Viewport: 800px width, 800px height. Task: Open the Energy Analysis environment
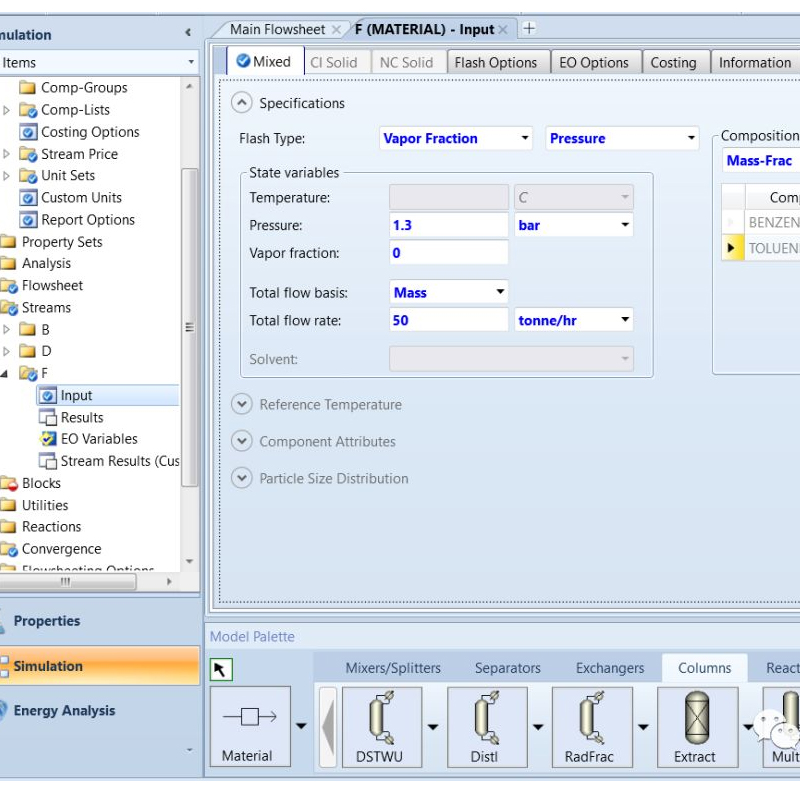[x=64, y=711]
